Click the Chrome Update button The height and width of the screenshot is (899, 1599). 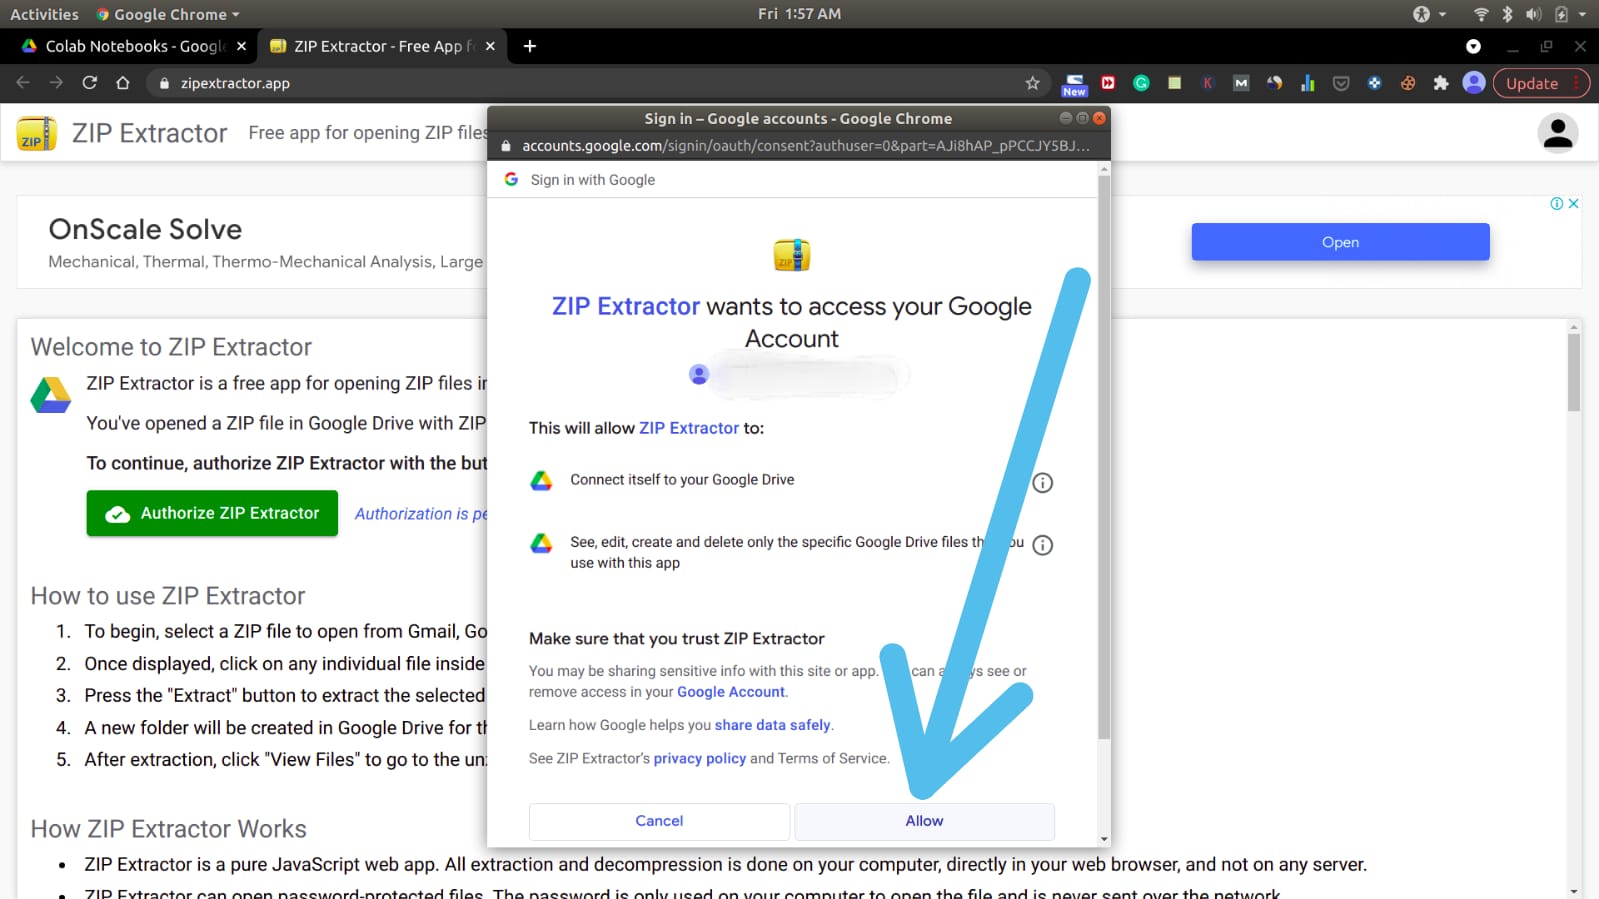coord(1541,83)
